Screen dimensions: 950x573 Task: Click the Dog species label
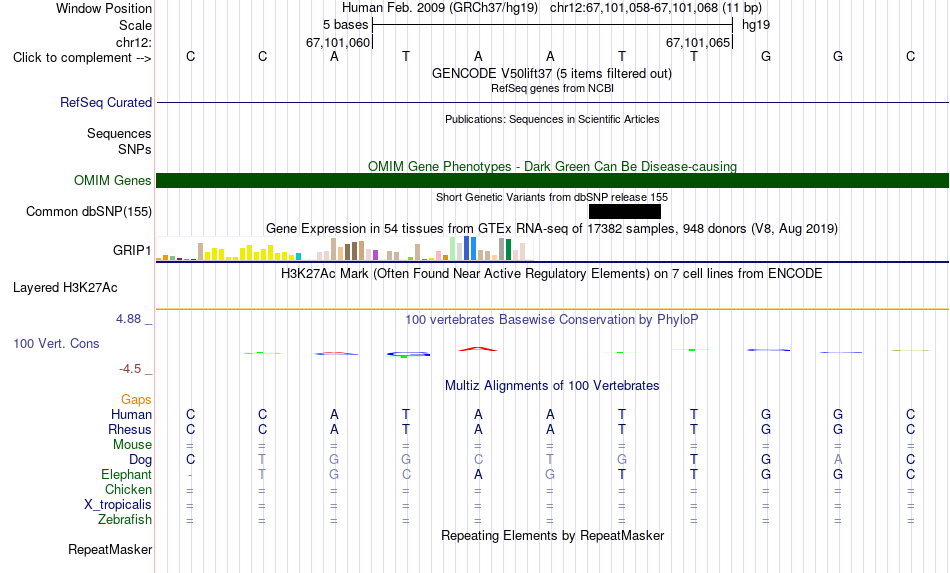[141, 460]
